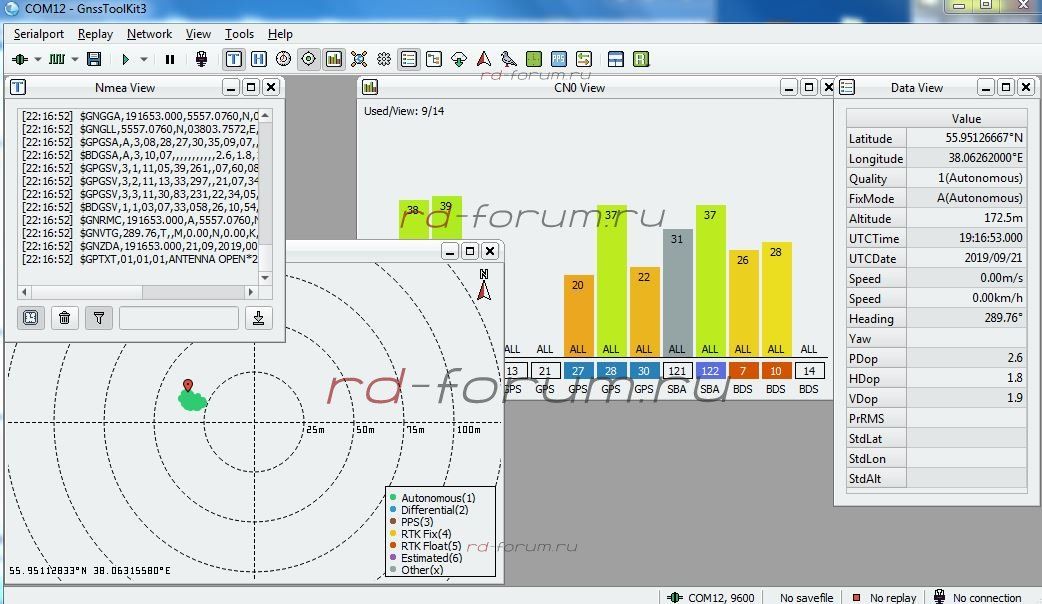Click the Data View panel list icon

847,87
